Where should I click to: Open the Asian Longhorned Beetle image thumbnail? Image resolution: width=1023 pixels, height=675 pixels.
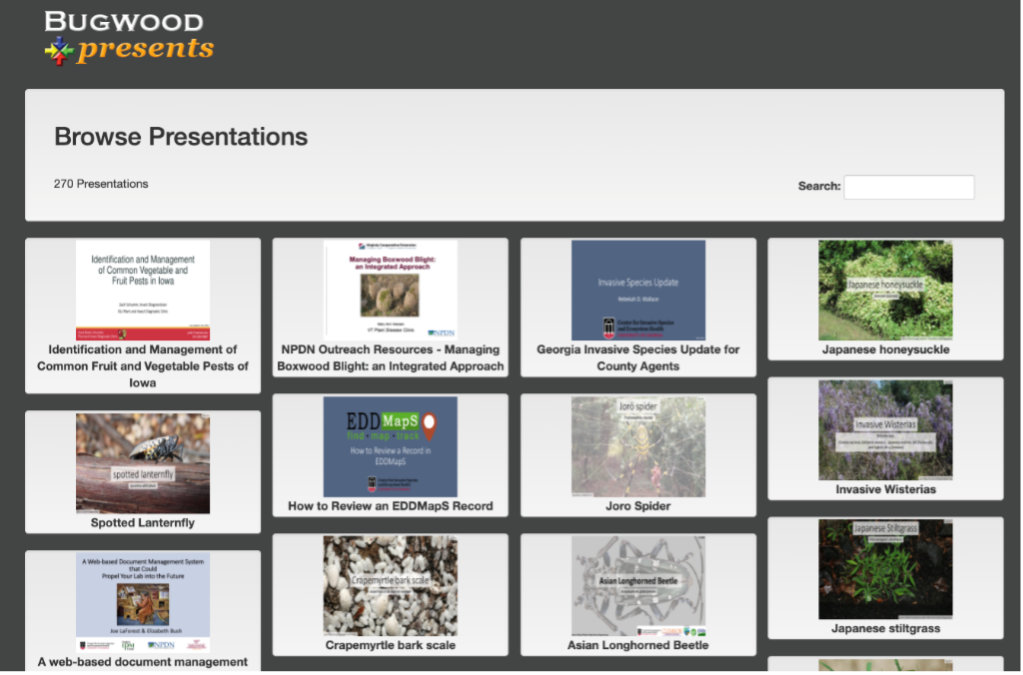(x=638, y=586)
